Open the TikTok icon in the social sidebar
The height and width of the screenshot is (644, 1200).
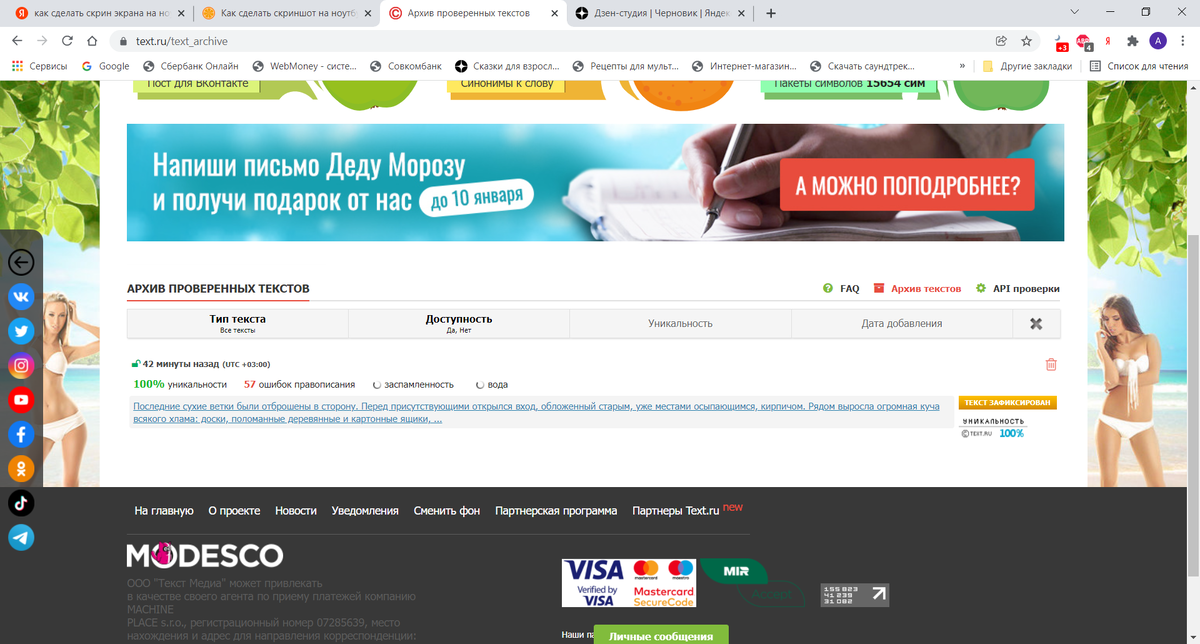click(x=21, y=503)
